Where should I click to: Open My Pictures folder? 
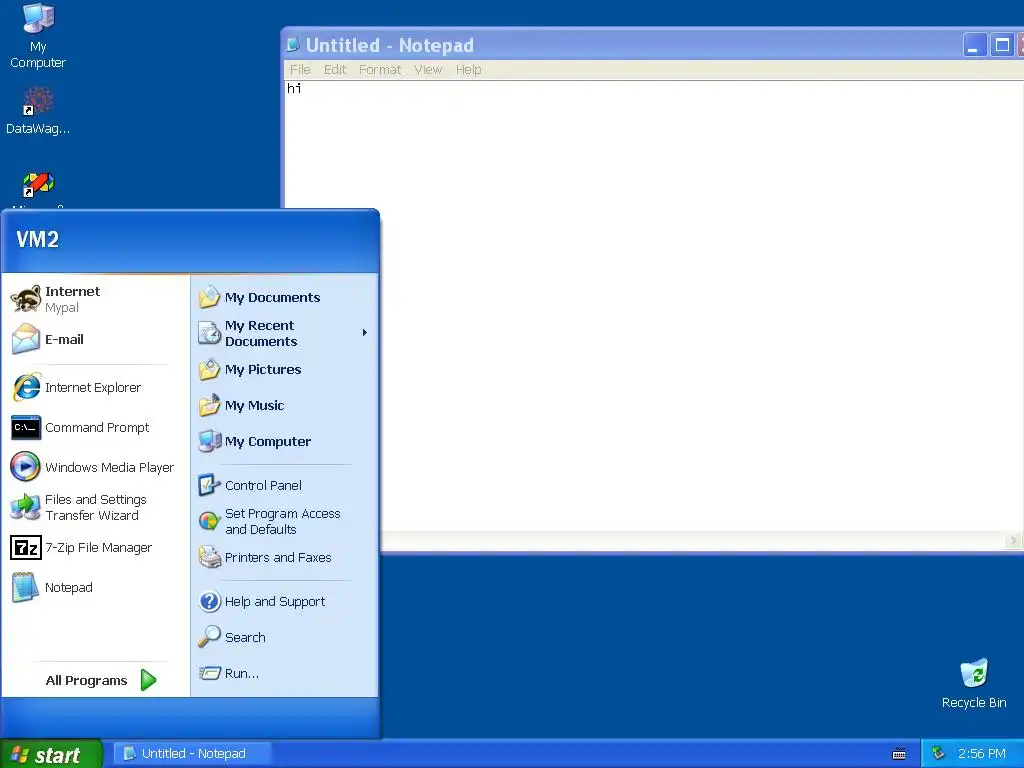point(284,370)
